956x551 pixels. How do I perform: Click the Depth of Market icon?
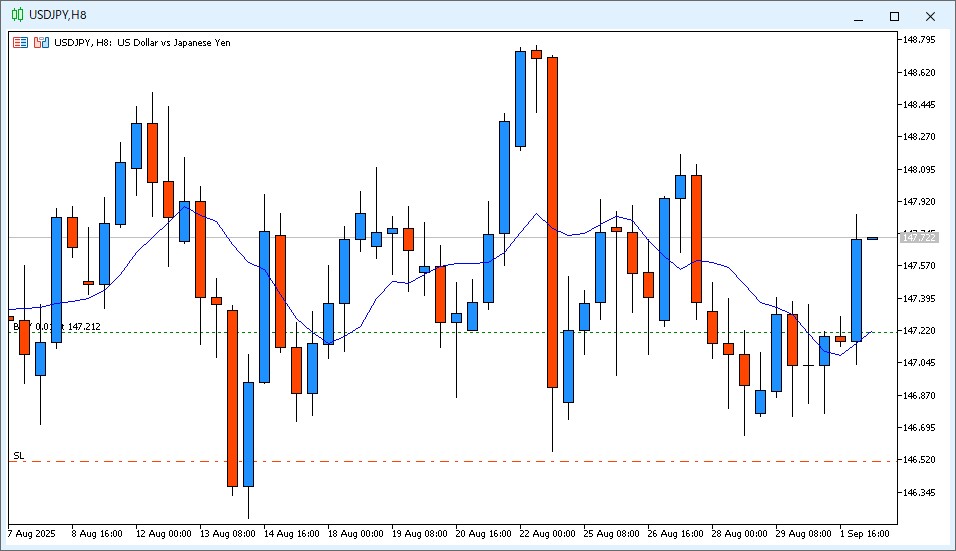tap(41, 43)
